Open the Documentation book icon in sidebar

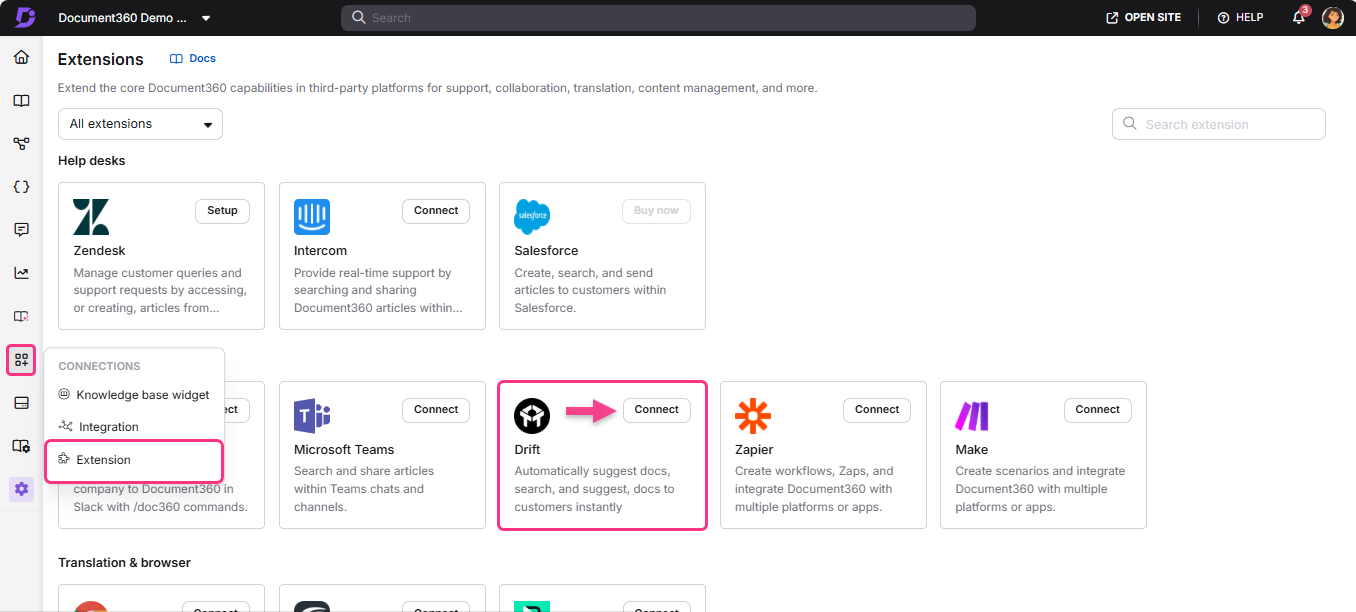click(21, 100)
